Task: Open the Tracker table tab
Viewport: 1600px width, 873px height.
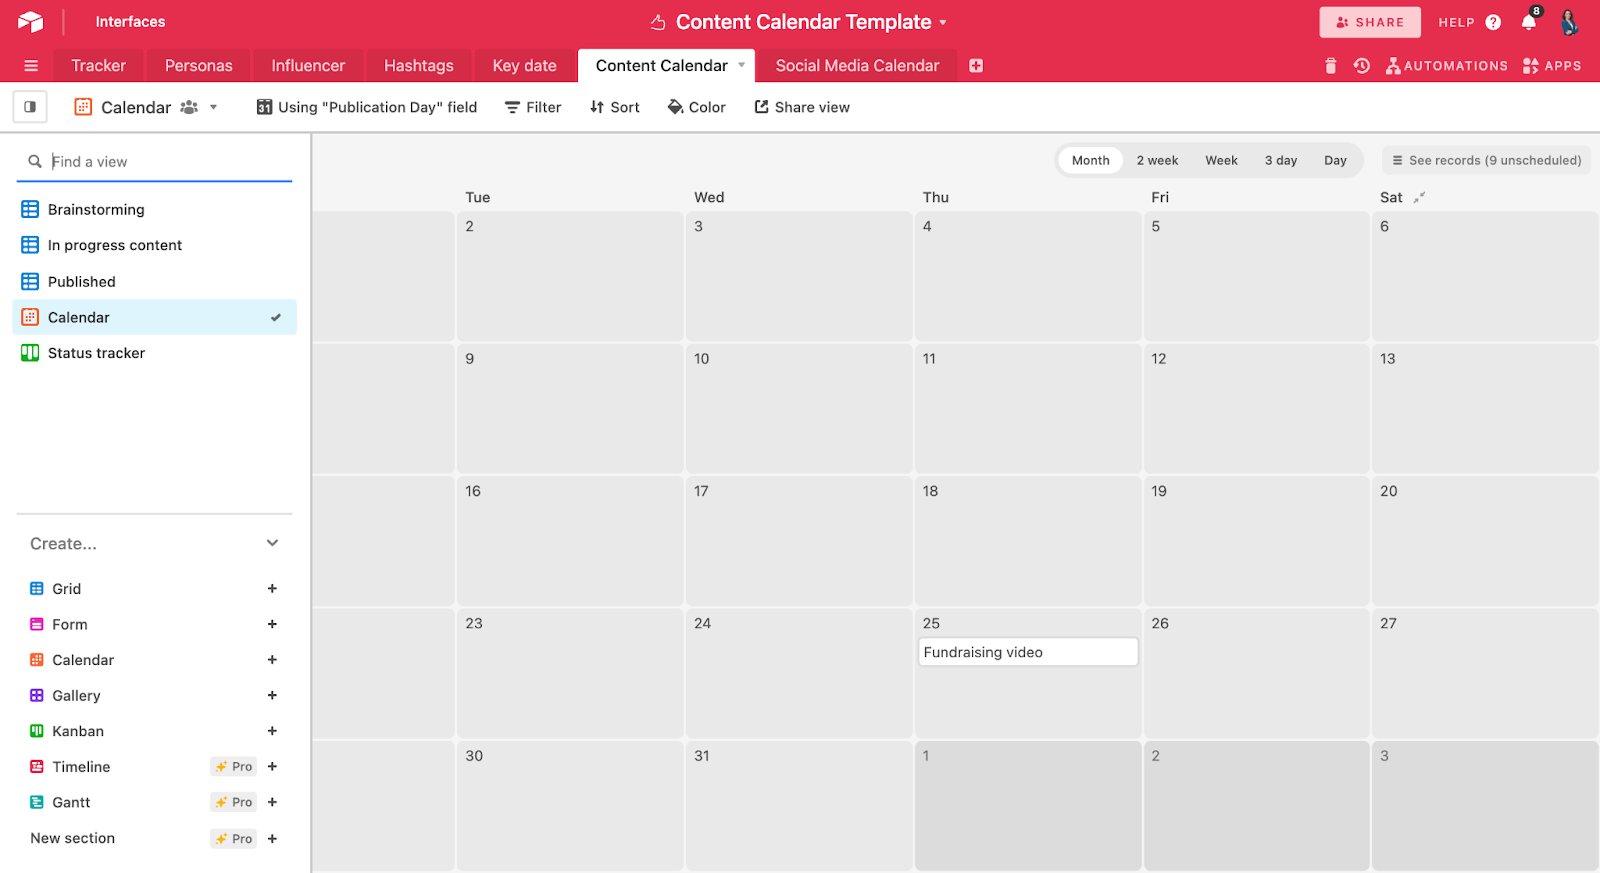Action: 99,66
